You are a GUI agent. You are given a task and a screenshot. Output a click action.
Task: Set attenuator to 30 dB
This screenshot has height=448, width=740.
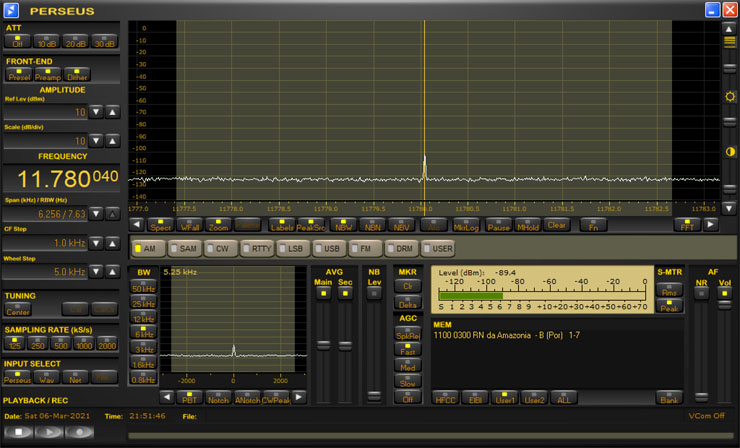click(104, 41)
